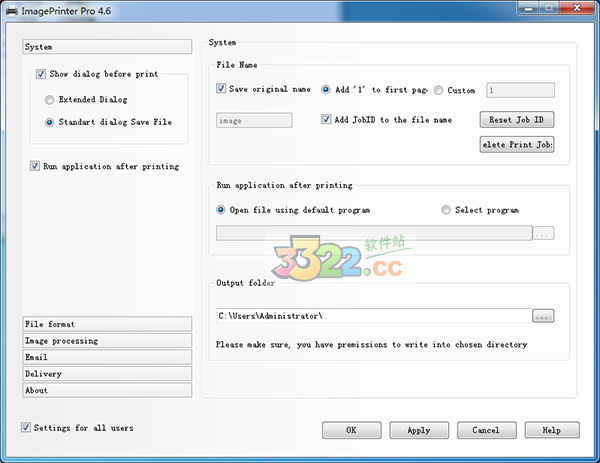The image size is (600, 463).
Task: Click the Help button
Action: [552, 430]
